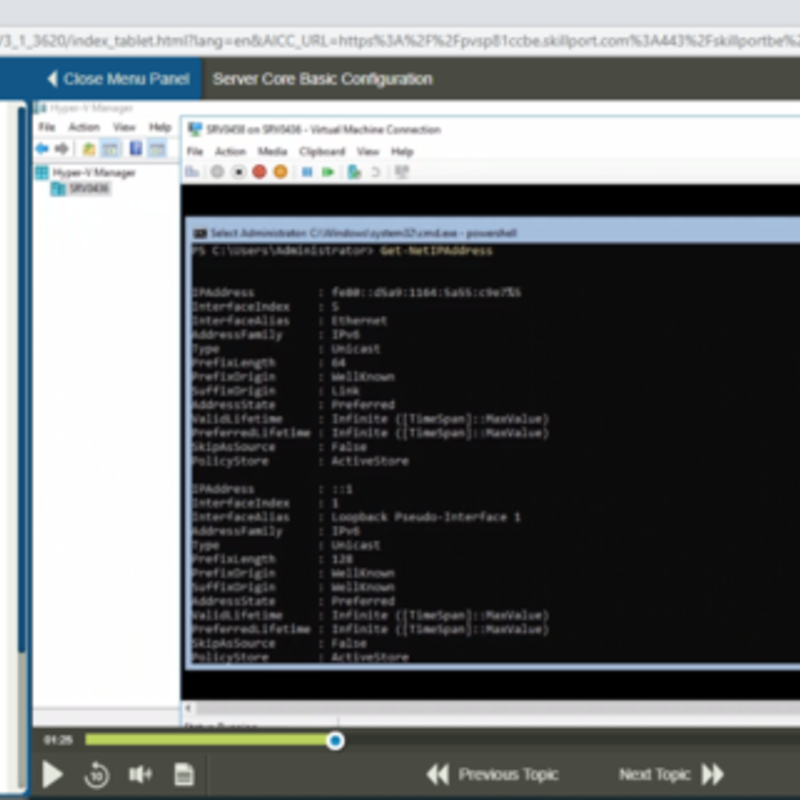
Task: Open File menu in Virtual Machine Connection
Action: 195,152
